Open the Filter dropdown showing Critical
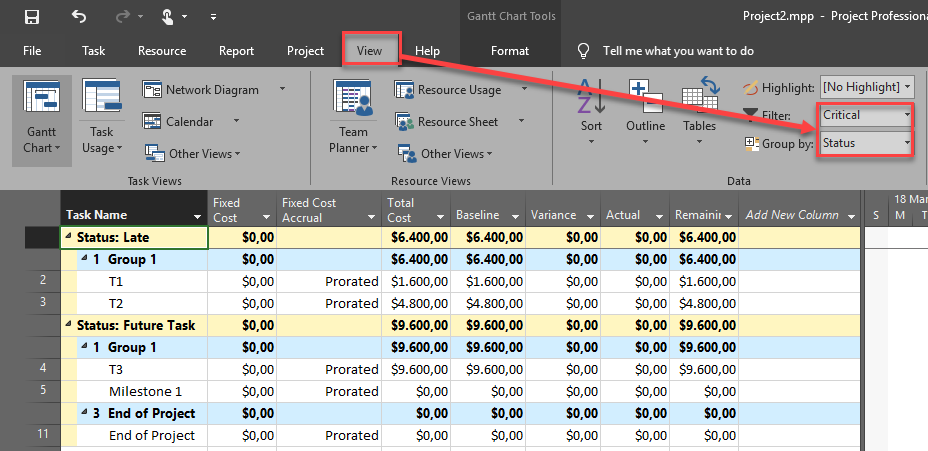 coord(866,115)
